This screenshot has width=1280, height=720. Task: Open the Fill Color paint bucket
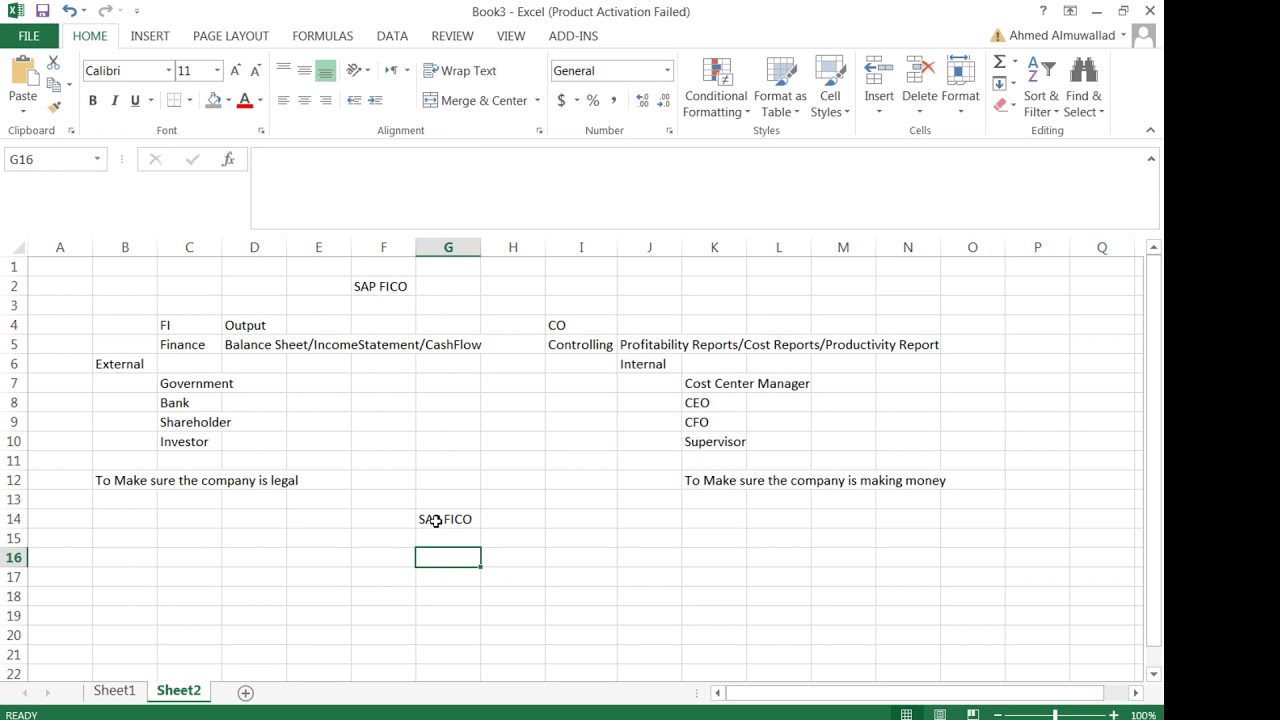pos(213,100)
